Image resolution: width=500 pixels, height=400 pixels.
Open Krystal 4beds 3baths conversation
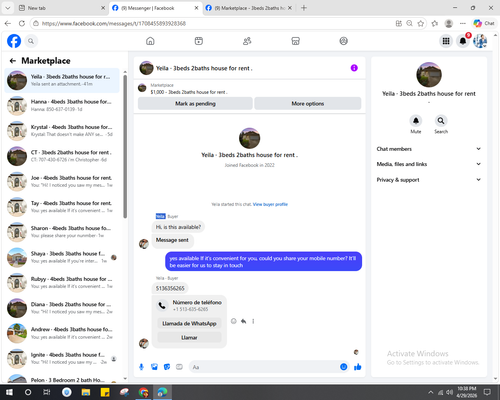62,131
